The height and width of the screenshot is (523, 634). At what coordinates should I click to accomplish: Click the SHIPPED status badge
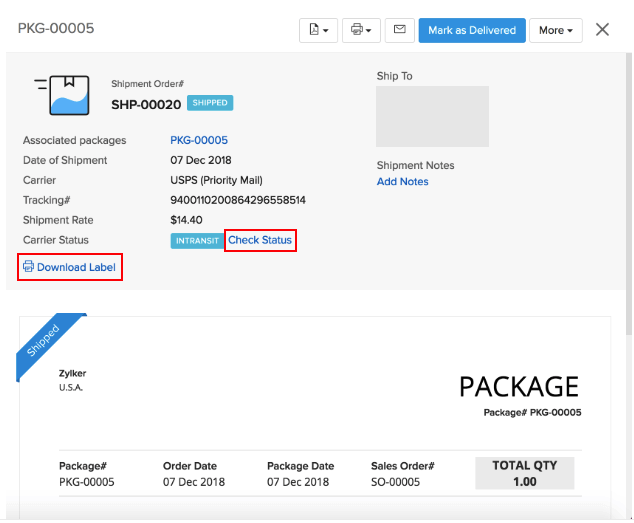click(x=210, y=103)
